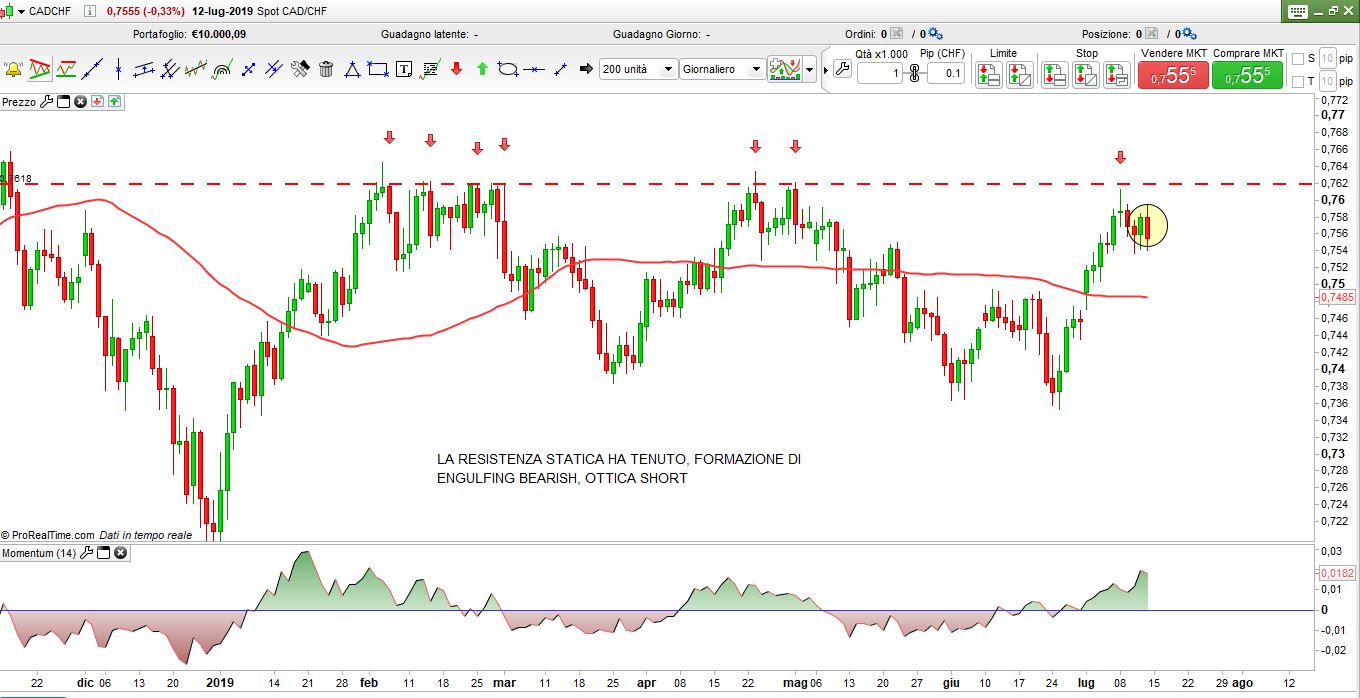The image size is (1360, 698).
Task: Activate the text annotation tool
Action: pyautogui.click(x=404, y=70)
